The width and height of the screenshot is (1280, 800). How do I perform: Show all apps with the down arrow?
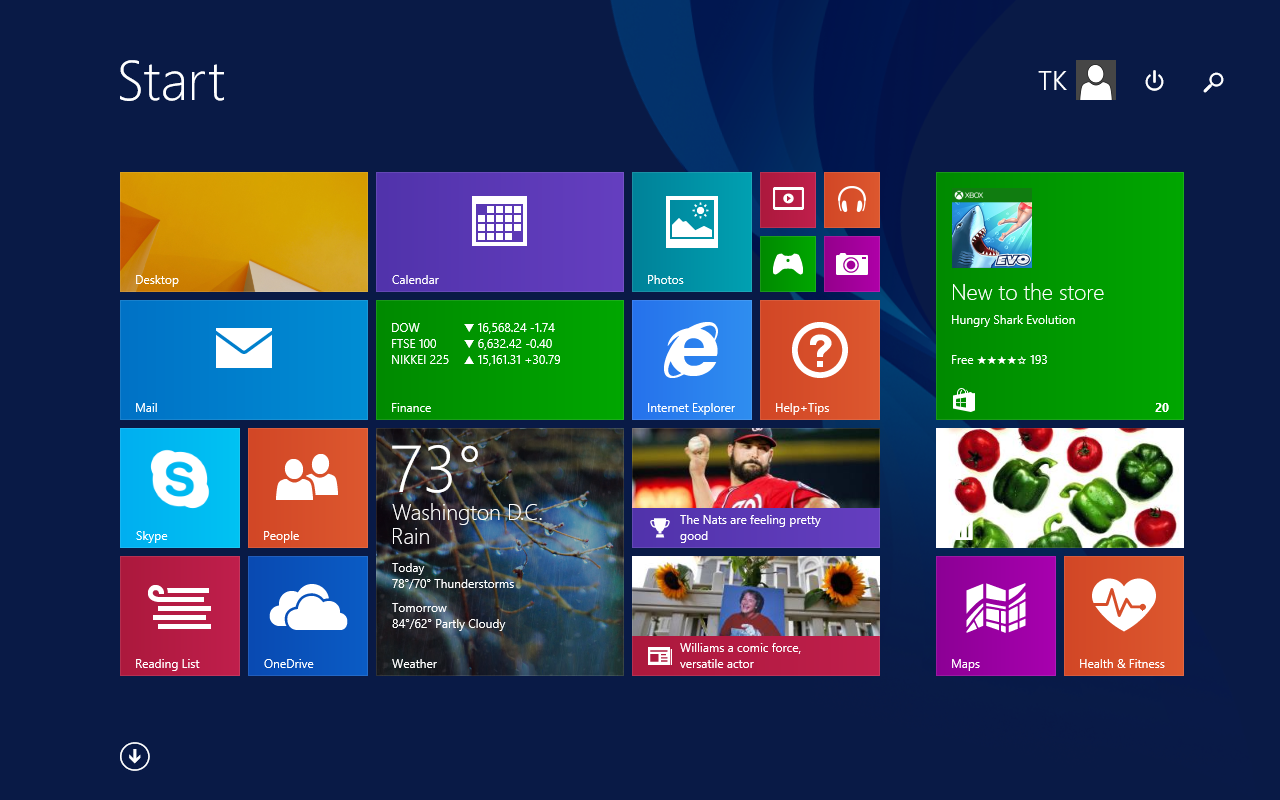pyautogui.click(x=135, y=756)
